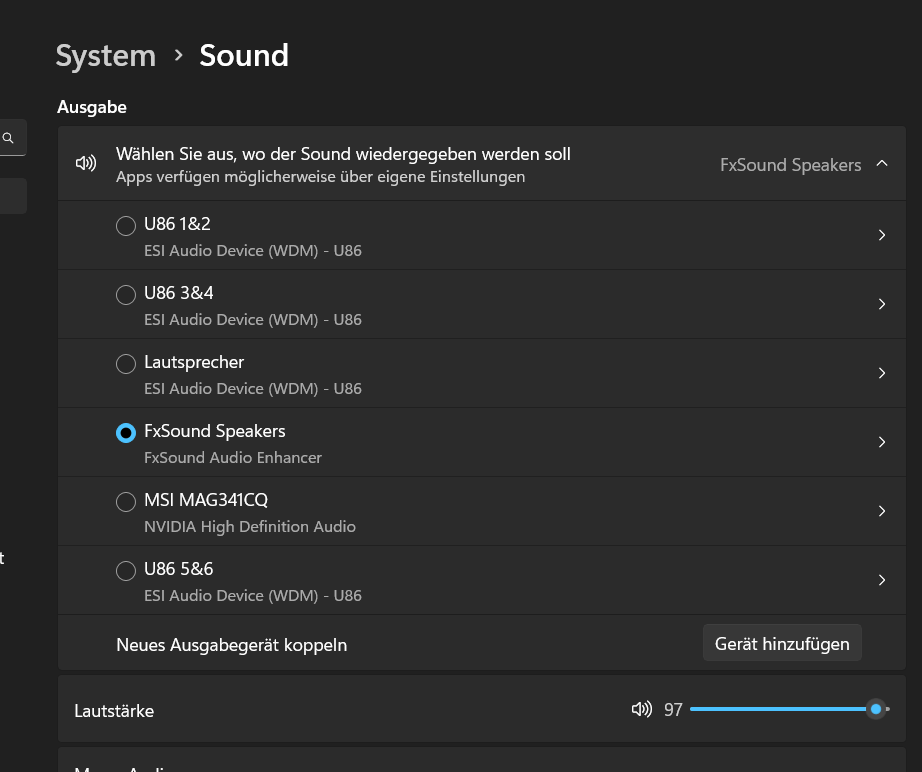Collapse the output device list chevron
Viewport: 922px width, 772px height.
point(881,164)
